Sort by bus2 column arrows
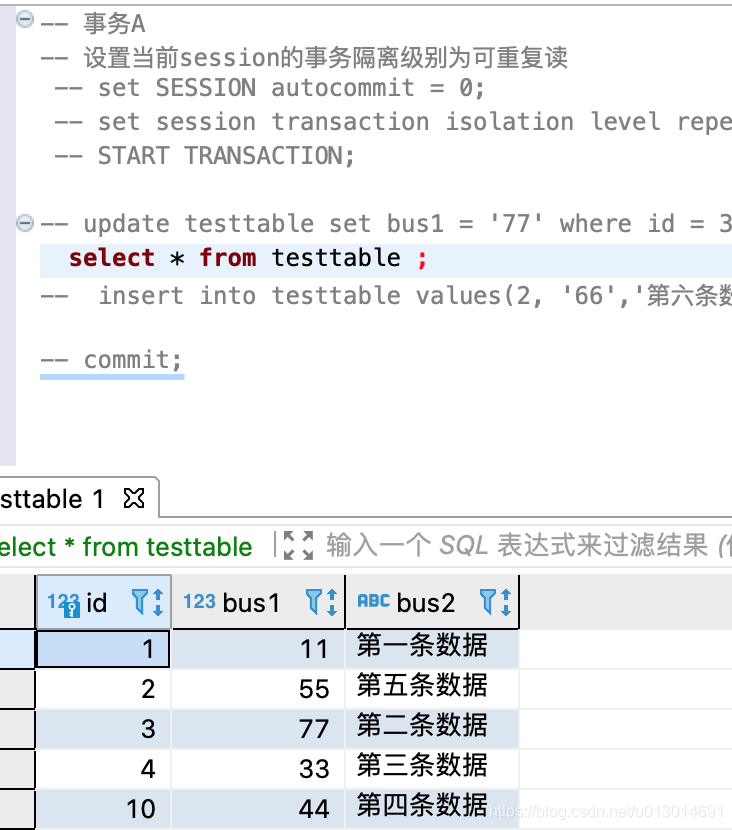 506,602
